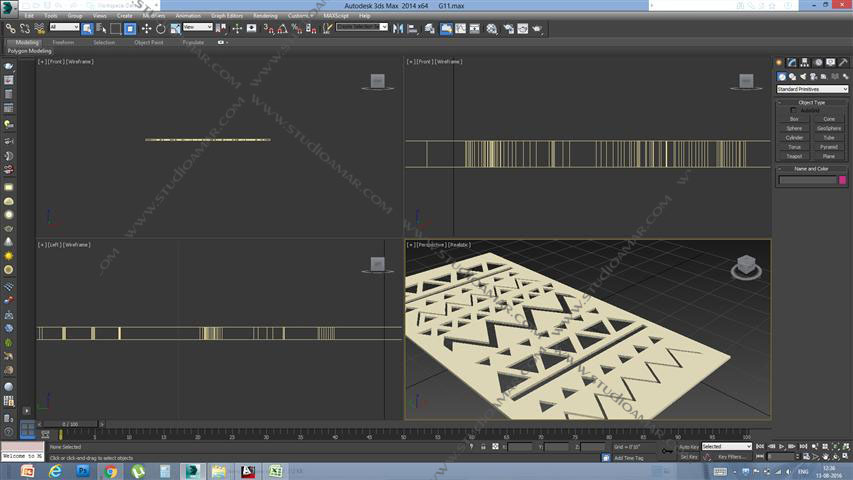Image resolution: width=853 pixels, height=480 pixels.
Task: Open the Modify command panel tab
Action: pos(791,63)
